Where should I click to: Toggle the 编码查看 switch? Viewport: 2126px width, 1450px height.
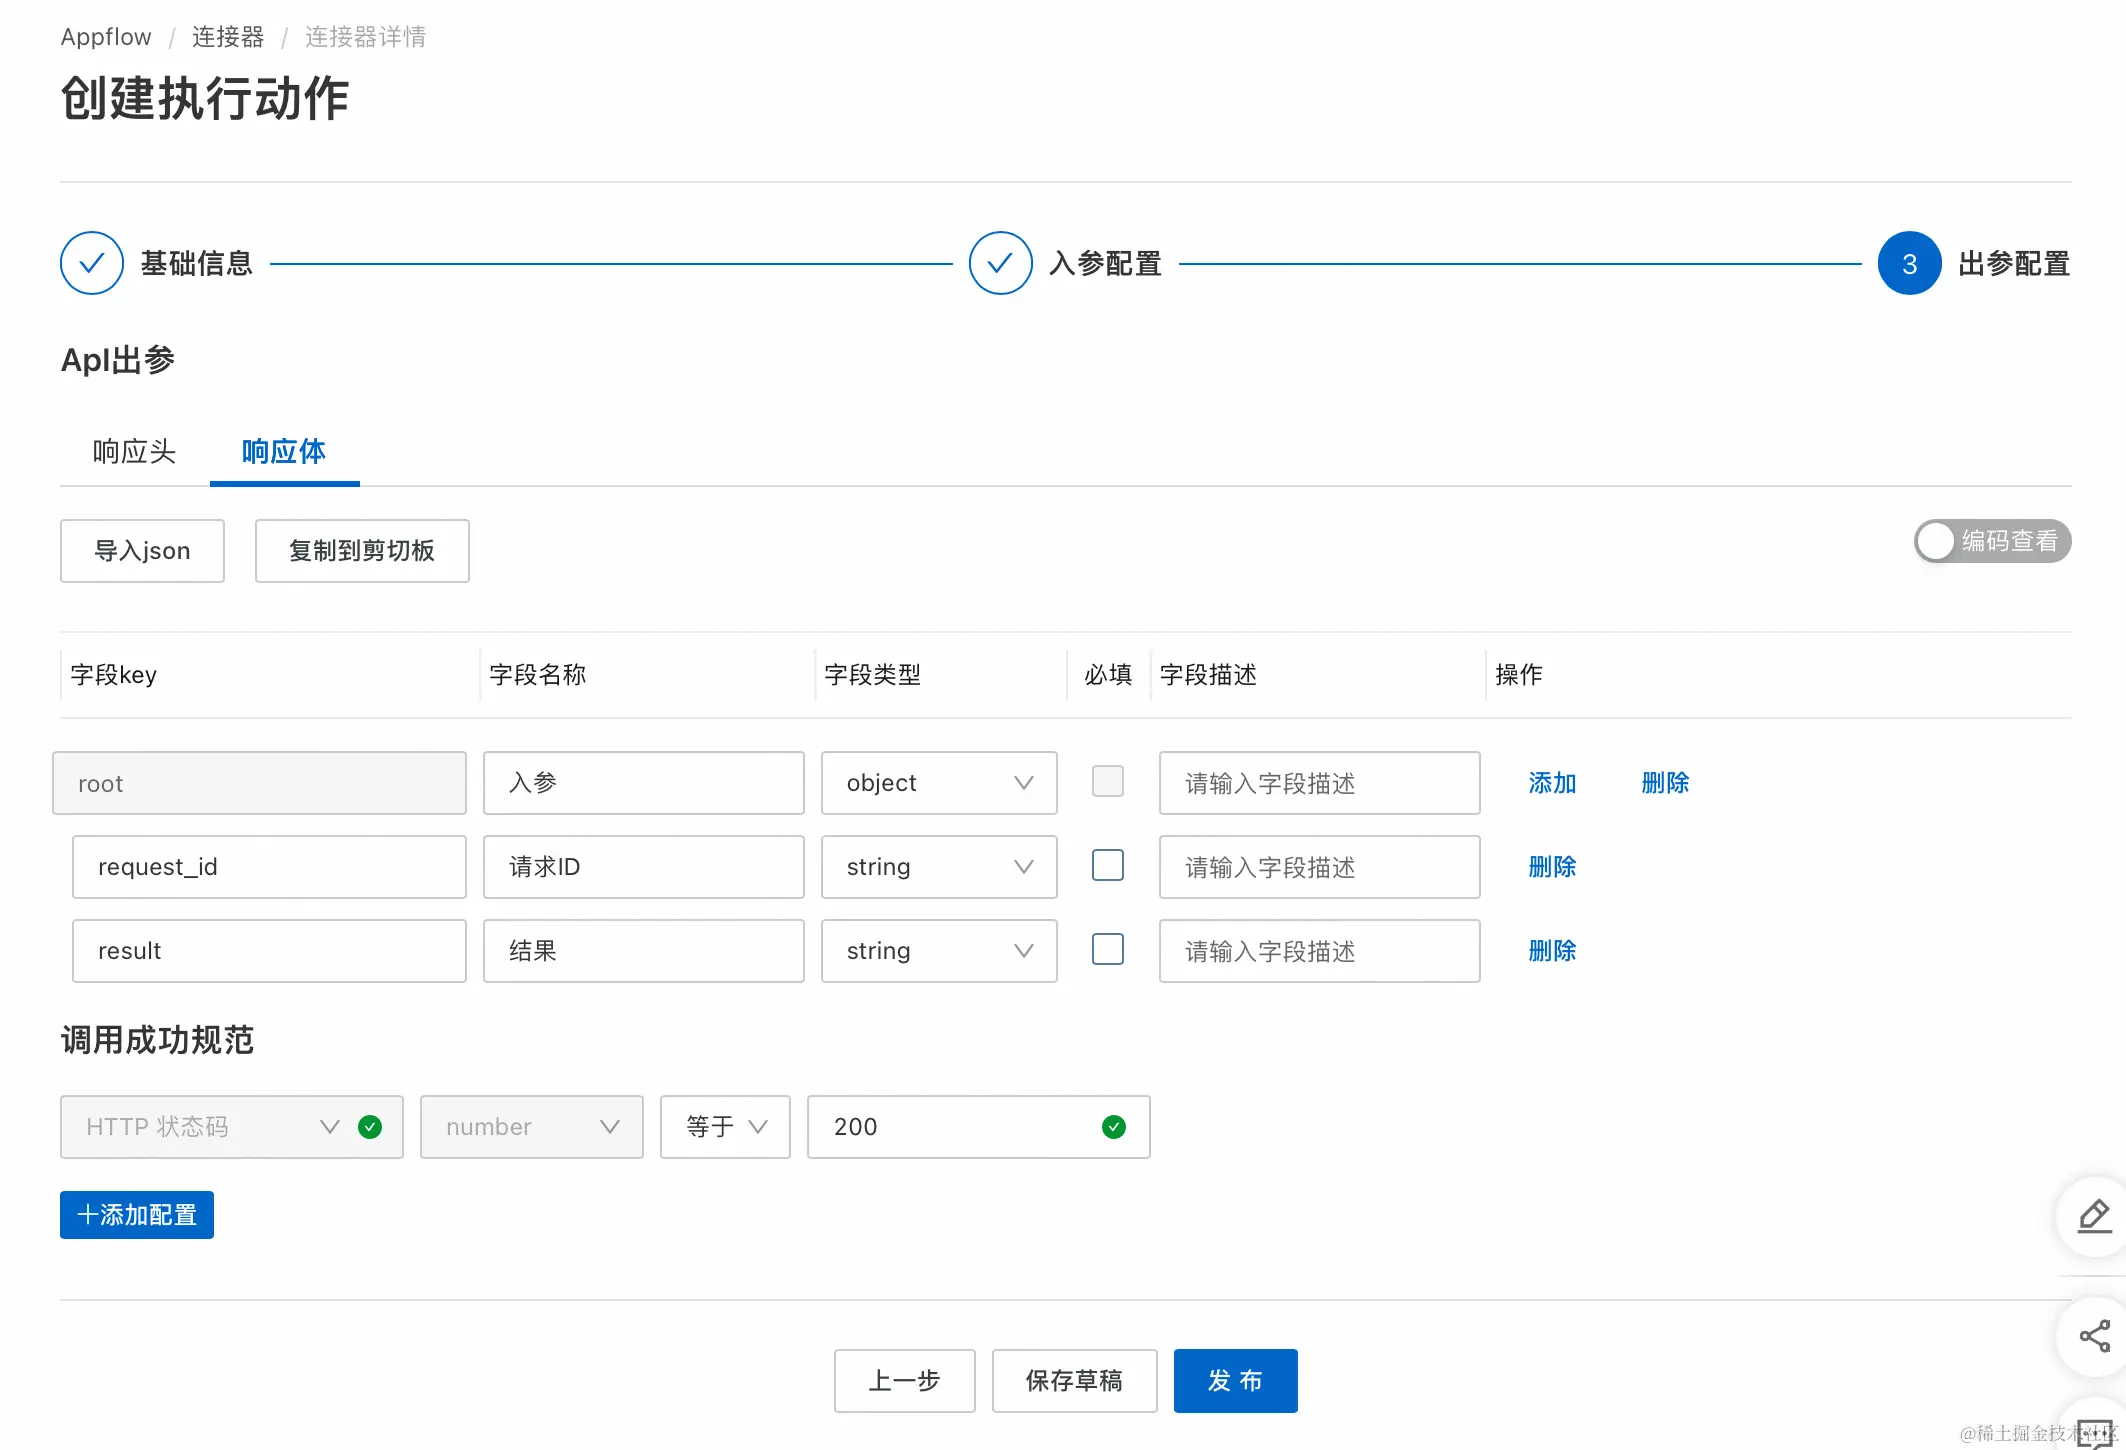[1991, 541]
